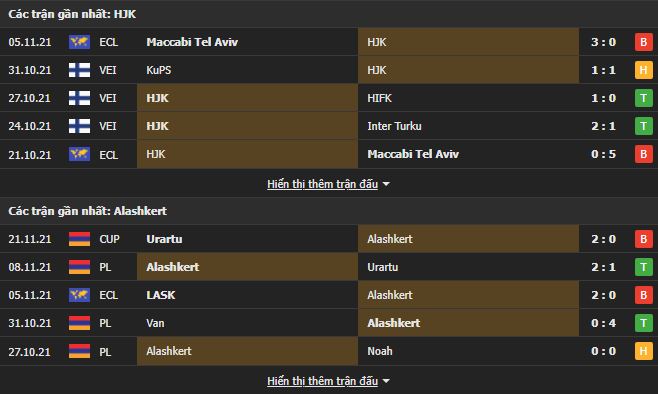Image resolution: width=658 pixels, height=394 pixels.
Task: Click the Các trận gần nhất: HJK header
Action: [x=72, y=14]
